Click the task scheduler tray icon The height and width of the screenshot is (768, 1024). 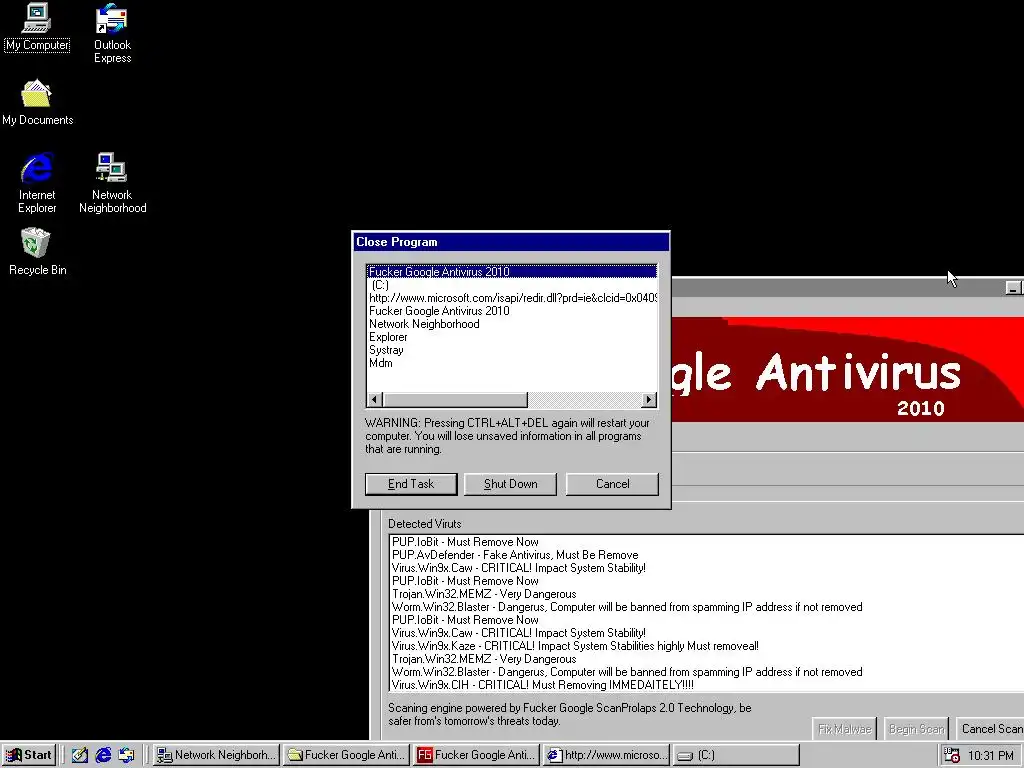click(952, 755)
